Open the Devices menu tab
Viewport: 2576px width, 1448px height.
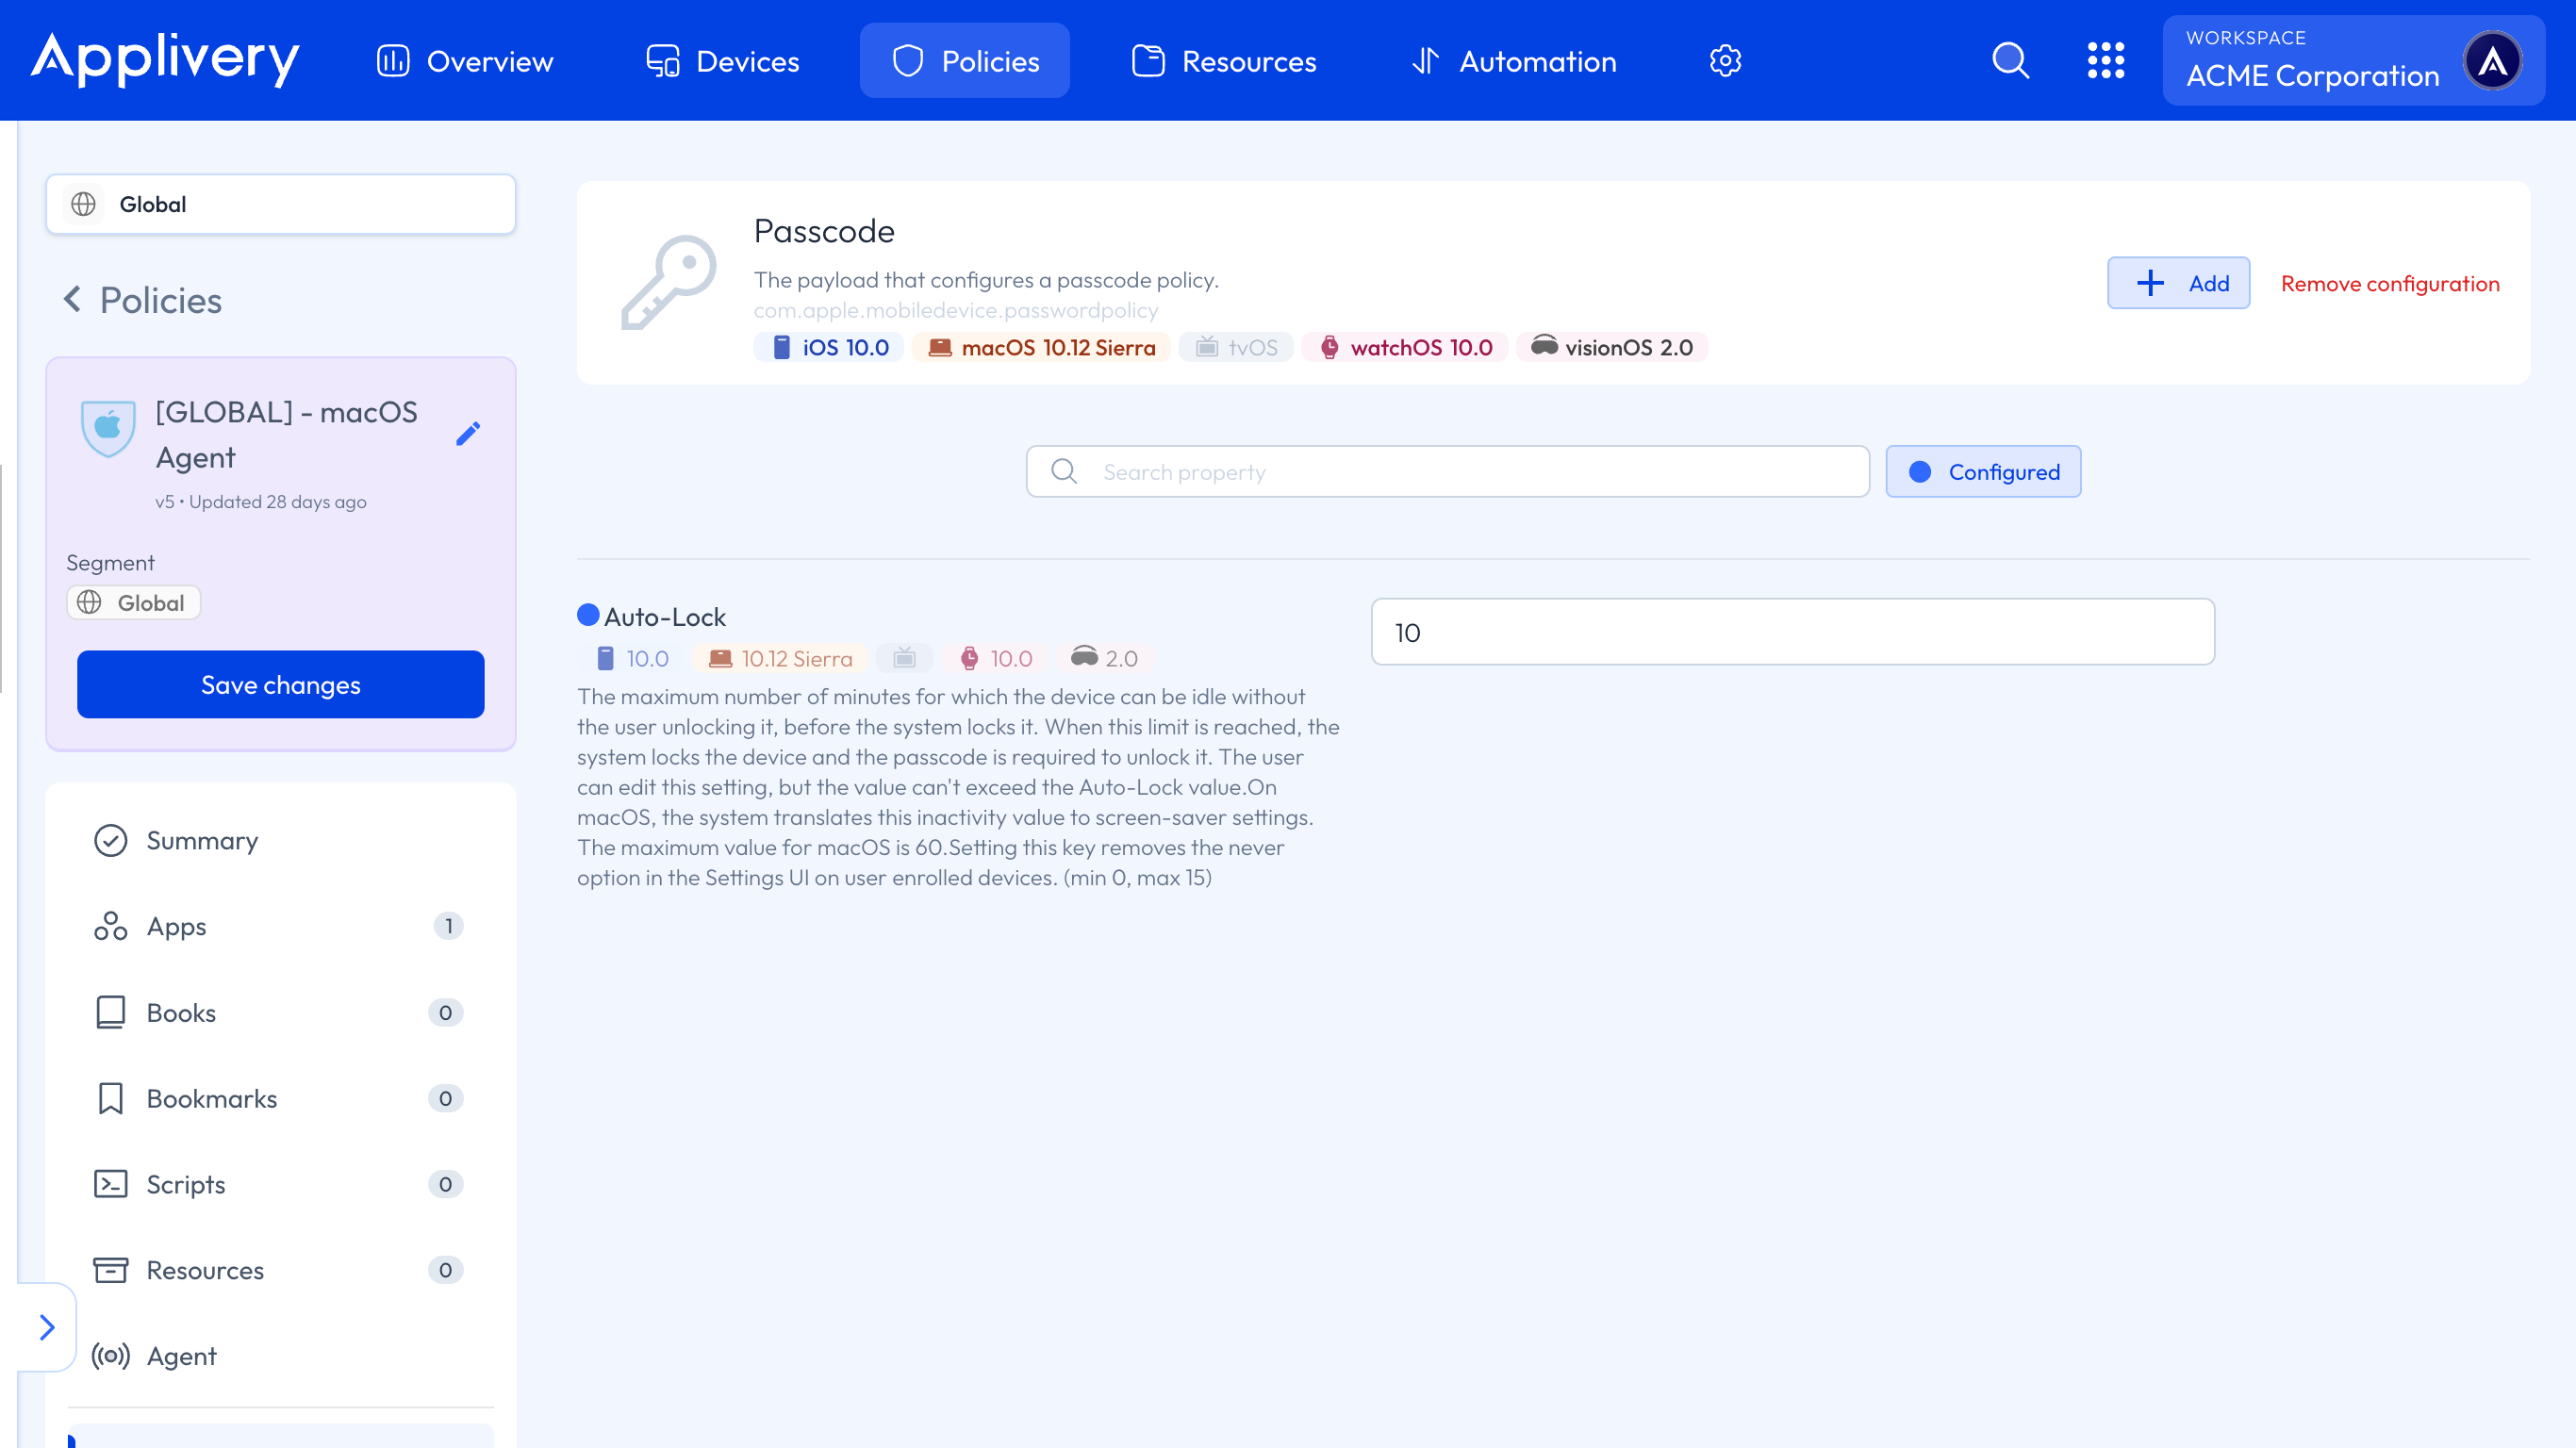(x=723, y=61)
